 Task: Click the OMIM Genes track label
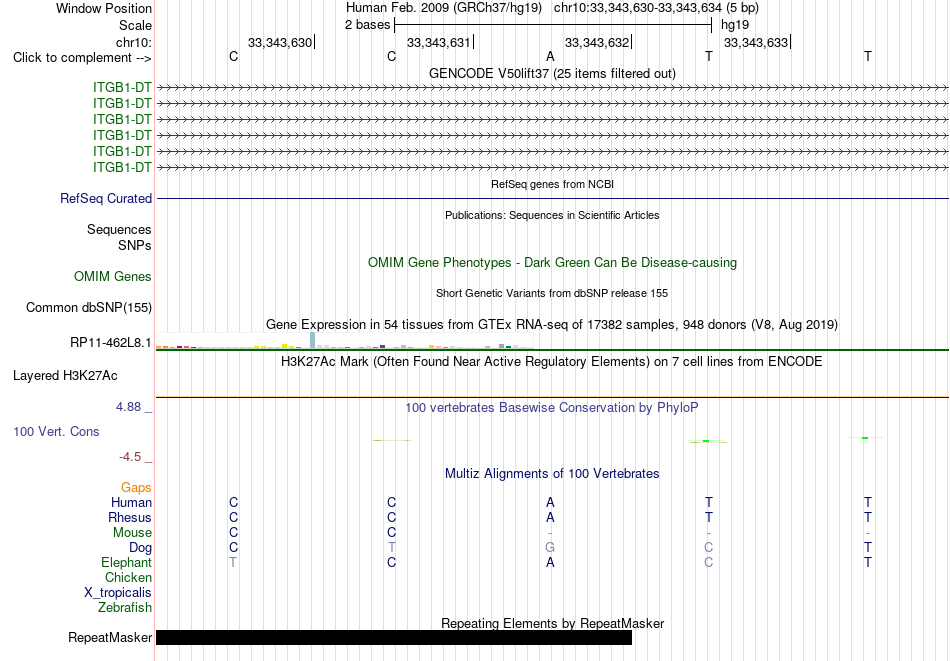(x=113, y=276)
